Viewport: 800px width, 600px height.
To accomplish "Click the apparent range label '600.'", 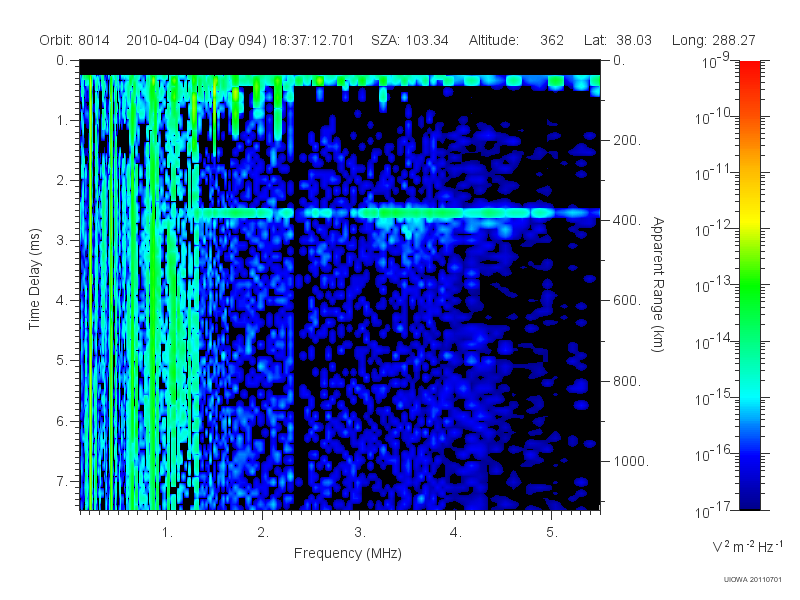I will click(627, 301).
